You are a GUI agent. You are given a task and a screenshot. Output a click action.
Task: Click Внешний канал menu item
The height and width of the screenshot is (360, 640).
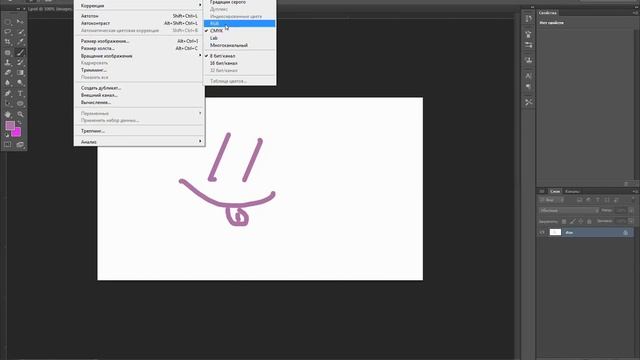[x=139, y=95]
